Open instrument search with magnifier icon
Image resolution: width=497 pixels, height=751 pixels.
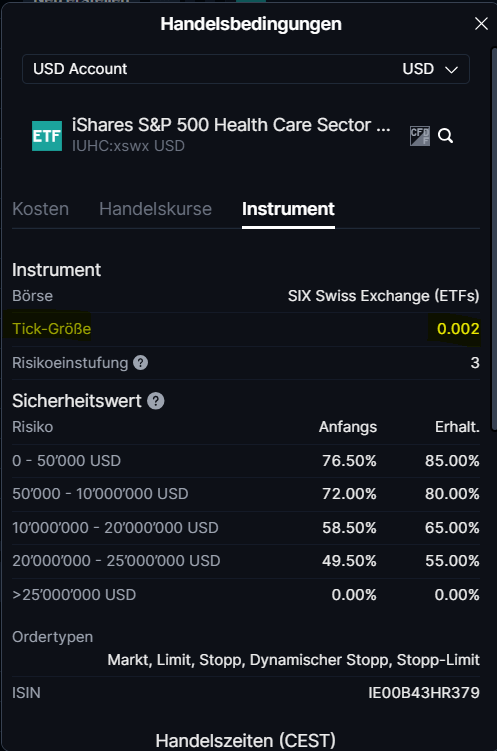[x=445, y=136]
